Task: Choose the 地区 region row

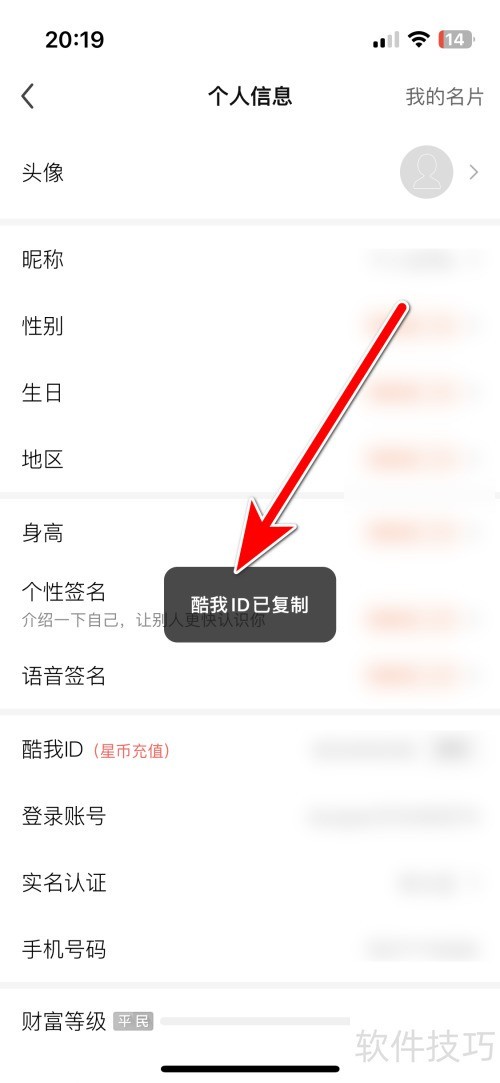Action: pos(250,459)
